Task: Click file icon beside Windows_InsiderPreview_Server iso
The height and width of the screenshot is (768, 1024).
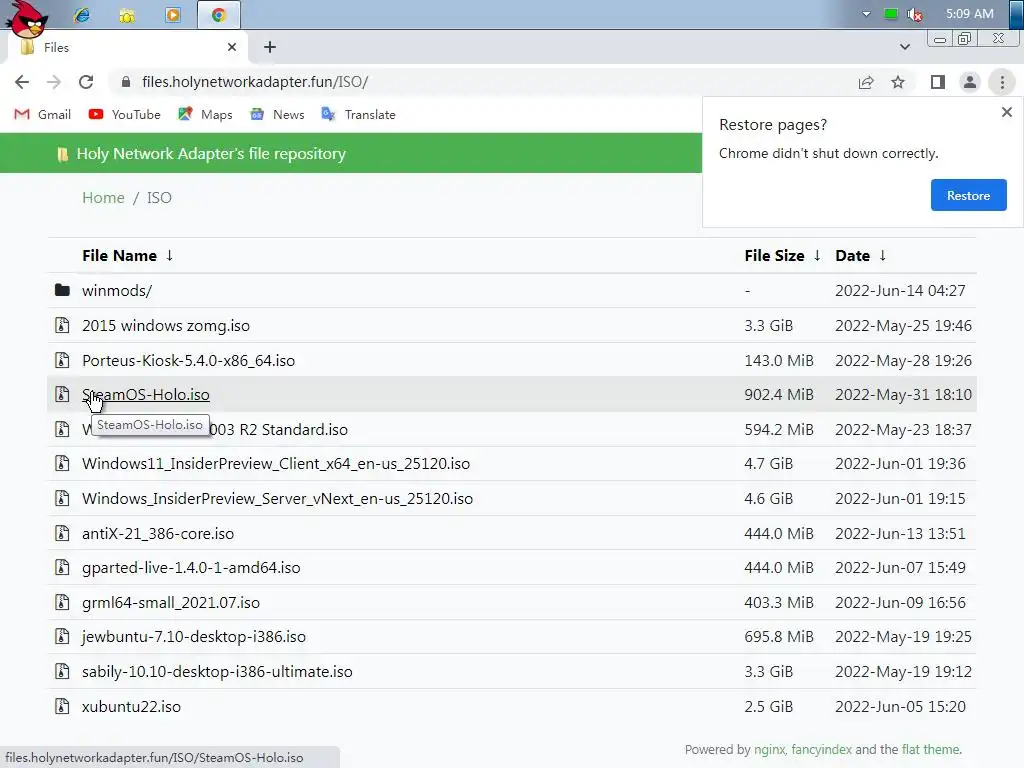Action: [x=62, y=498]
